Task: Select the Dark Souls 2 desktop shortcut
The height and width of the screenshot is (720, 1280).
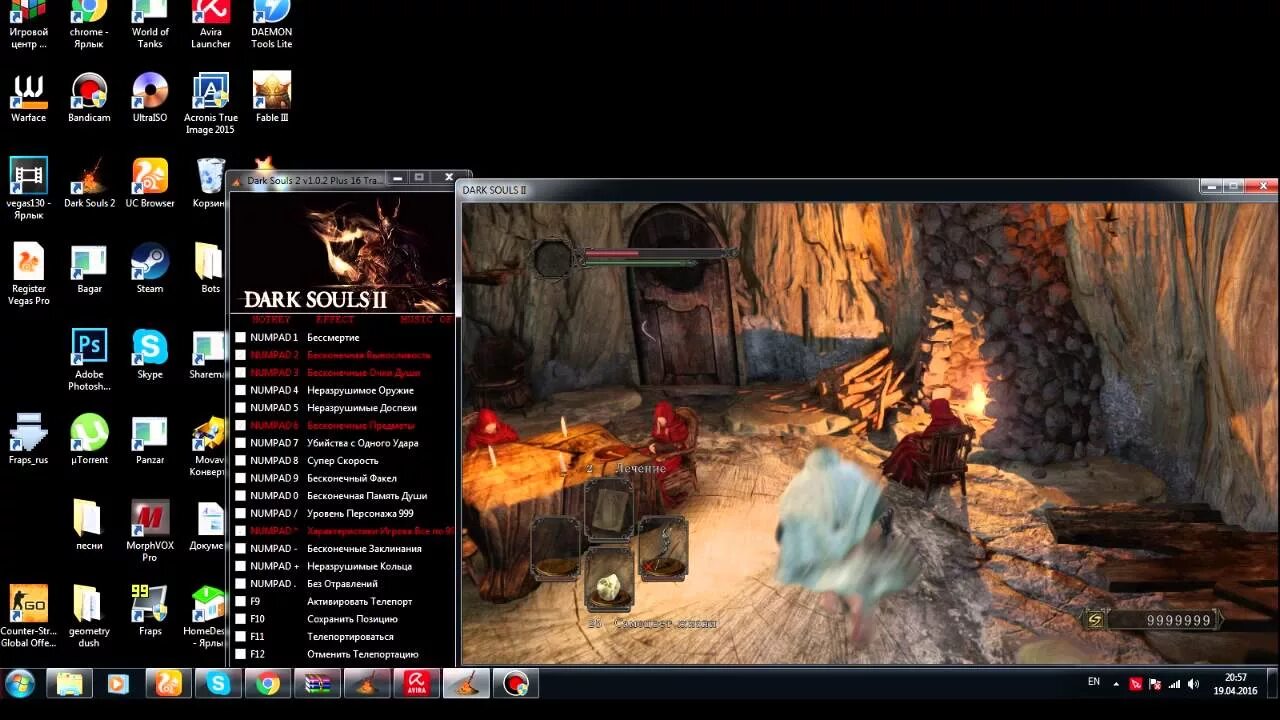Action: pos(89,183)
